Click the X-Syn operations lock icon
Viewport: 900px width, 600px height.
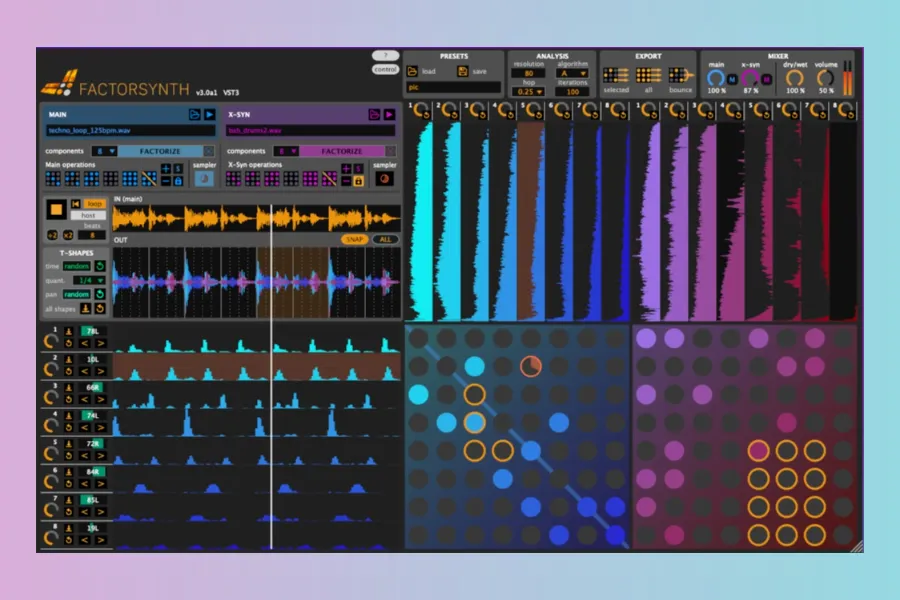click(358, 181)
